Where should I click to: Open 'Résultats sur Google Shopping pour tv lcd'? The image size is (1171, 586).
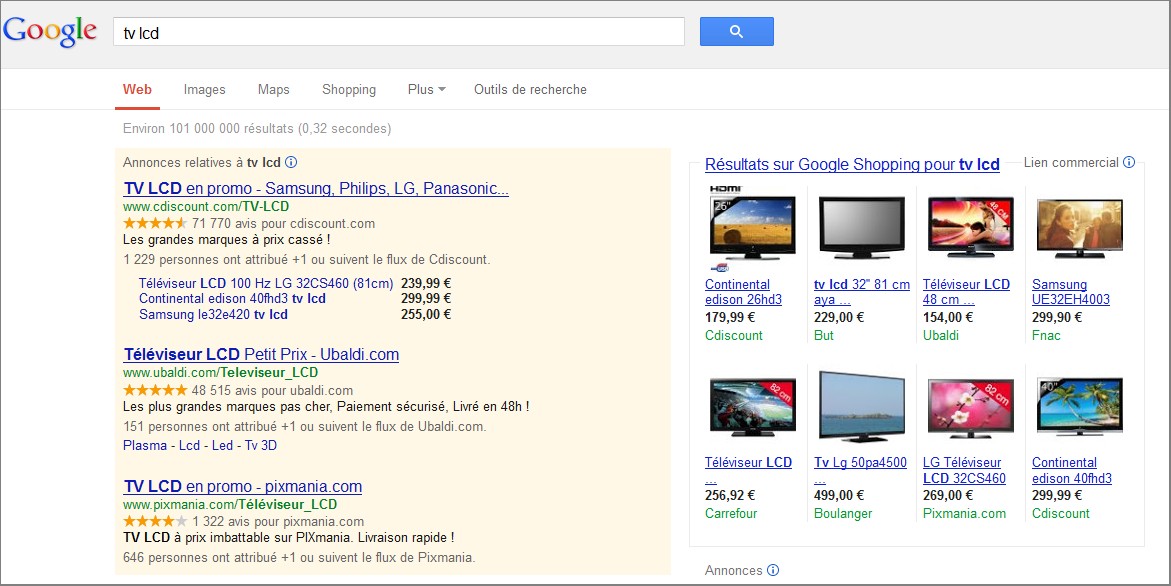pyautogui.click(x=852, y=165)
